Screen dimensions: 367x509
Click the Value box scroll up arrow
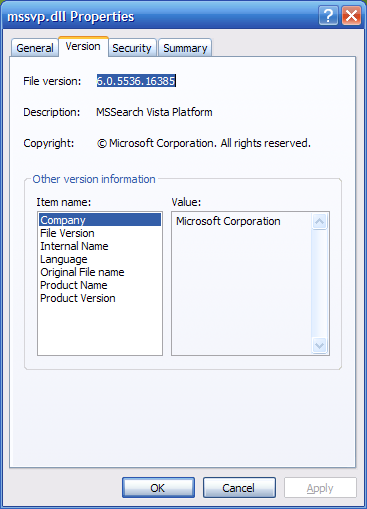320,221
